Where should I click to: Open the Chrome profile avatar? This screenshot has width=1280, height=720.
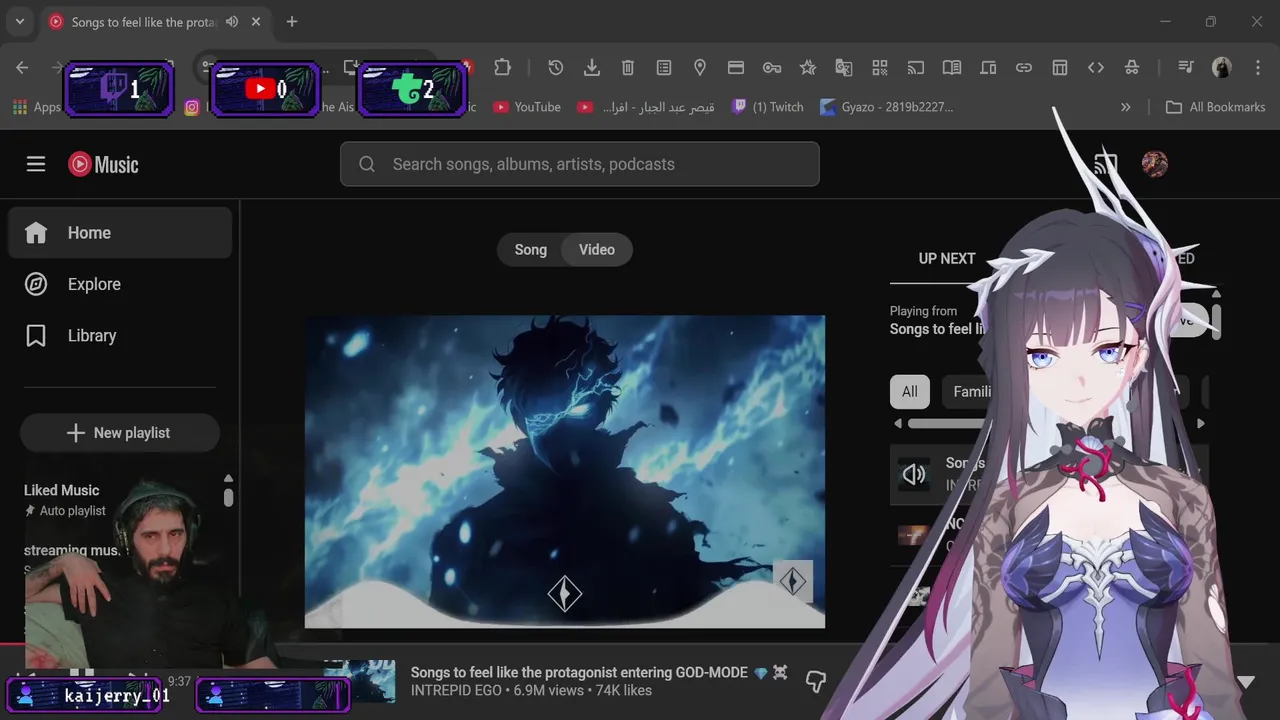click(1222, 67)
